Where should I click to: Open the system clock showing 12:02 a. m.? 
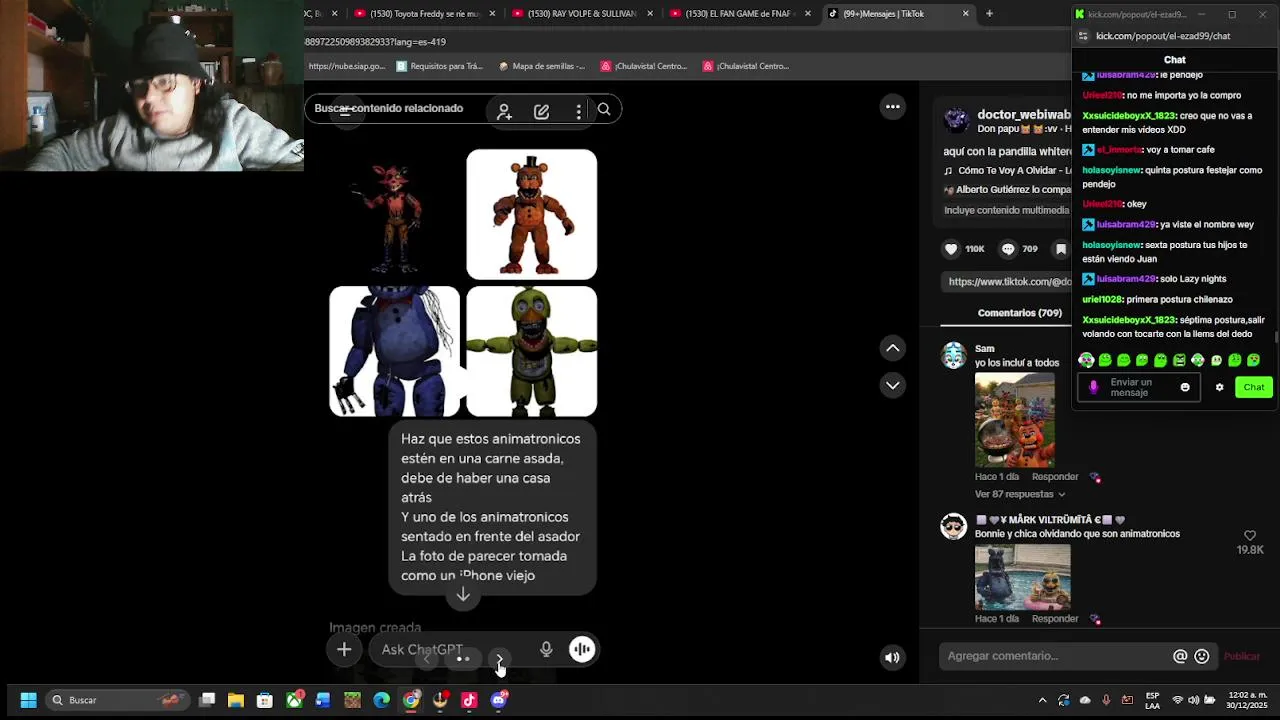[x=1245, y=700]
